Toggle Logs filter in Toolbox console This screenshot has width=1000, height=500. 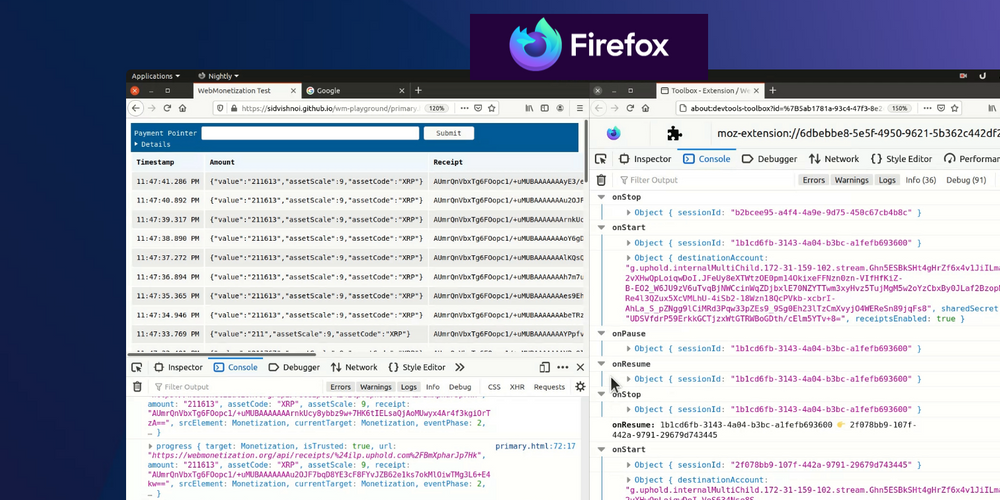tap(887, 180)
